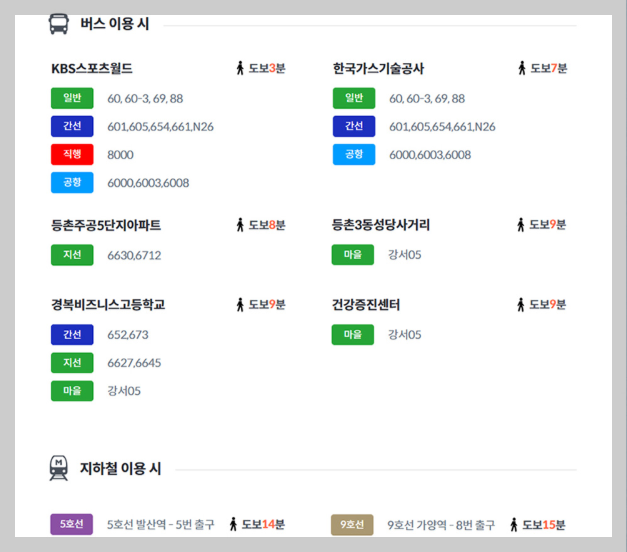627x552 pixels.
Task: Click 601,605,654,661,N26 under 한국가스기술공사
Action: pyautogui.click(x=442, y=127)
